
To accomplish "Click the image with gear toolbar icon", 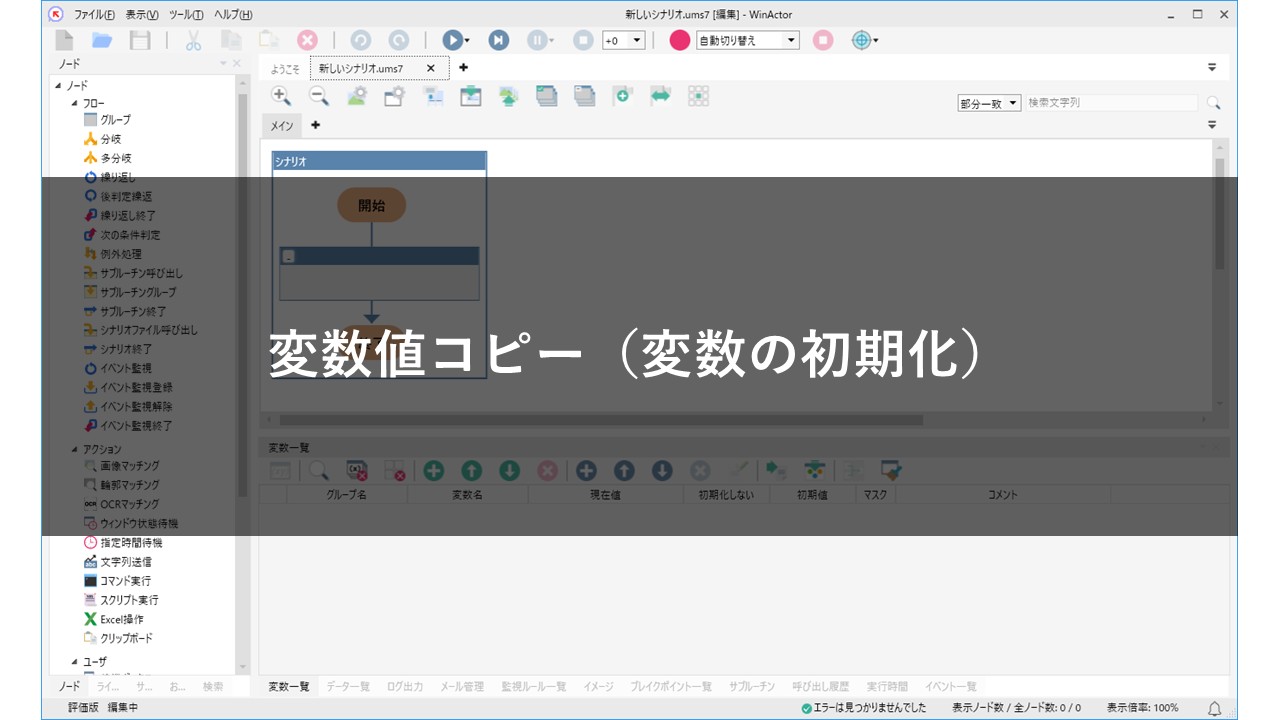I will (357, 96).
